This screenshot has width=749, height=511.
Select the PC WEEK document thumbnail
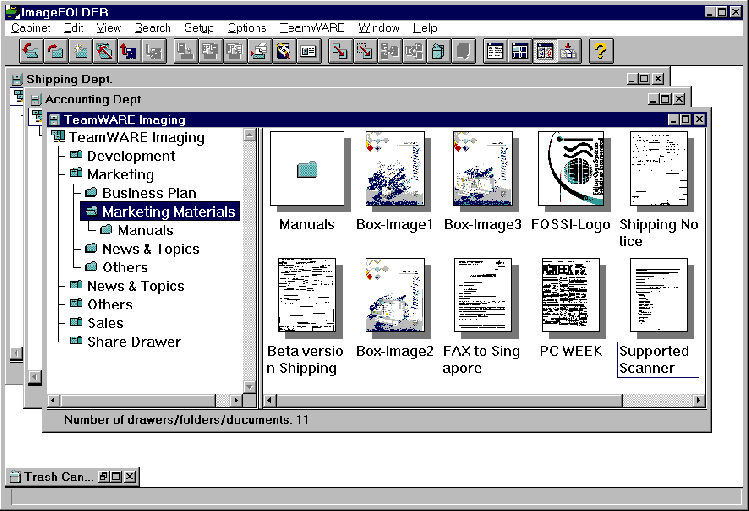tap(571, 295)
